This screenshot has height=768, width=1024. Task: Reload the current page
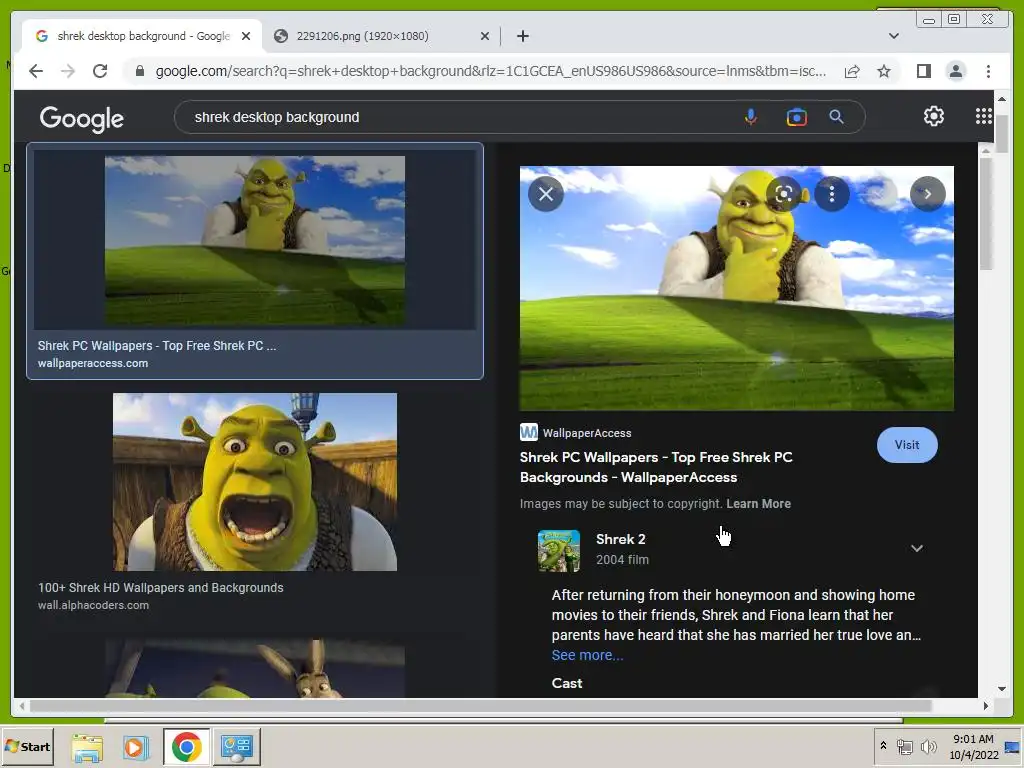tap(100, 71)
